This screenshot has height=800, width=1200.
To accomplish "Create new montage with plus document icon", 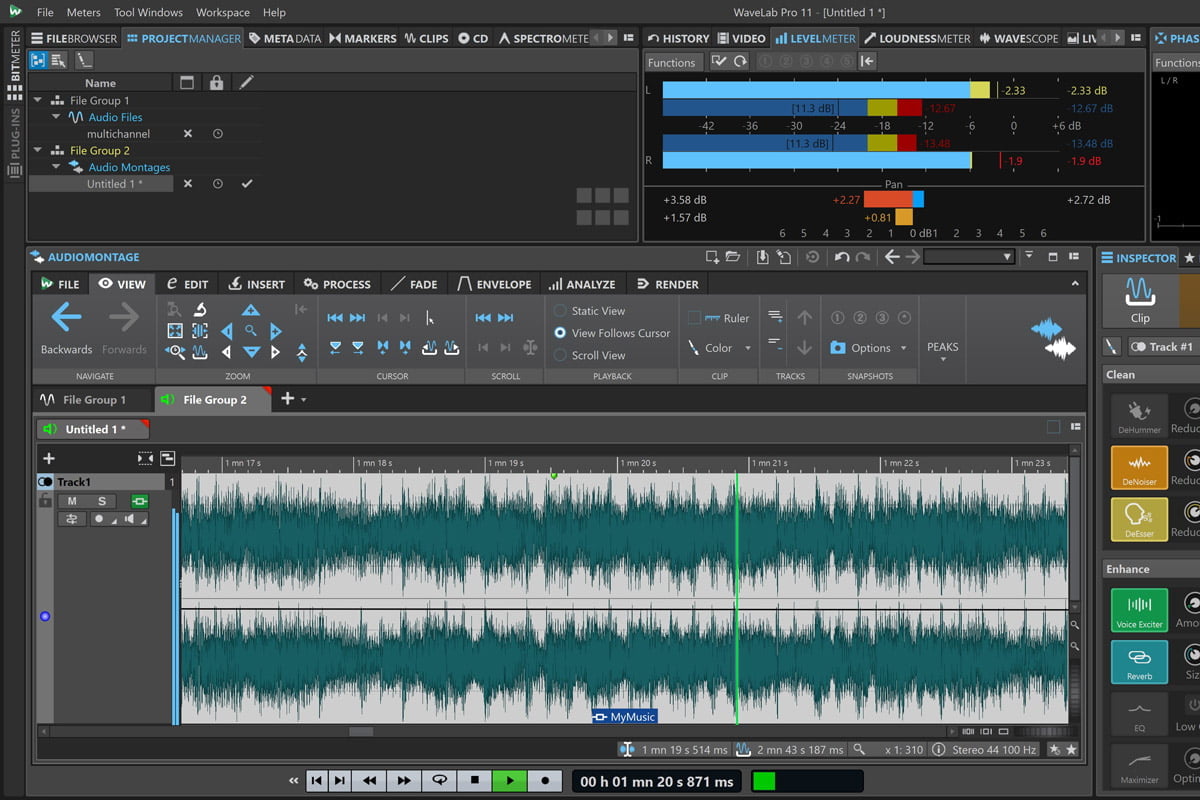I will pos(712,257).
